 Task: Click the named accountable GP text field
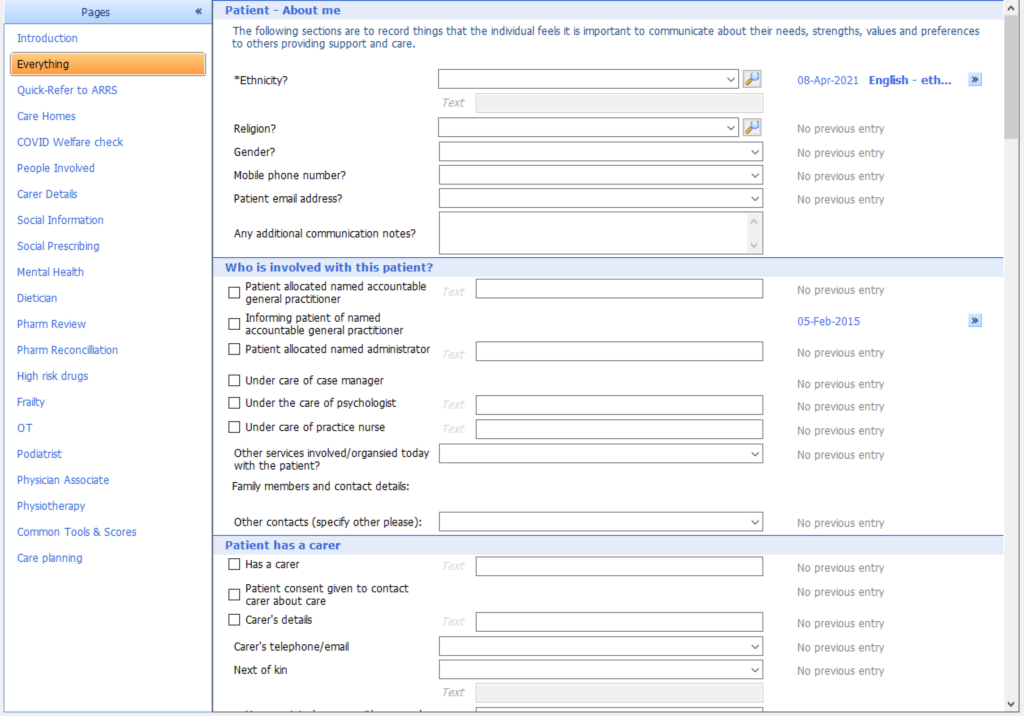pyautogui.click(x=619, y=289)
